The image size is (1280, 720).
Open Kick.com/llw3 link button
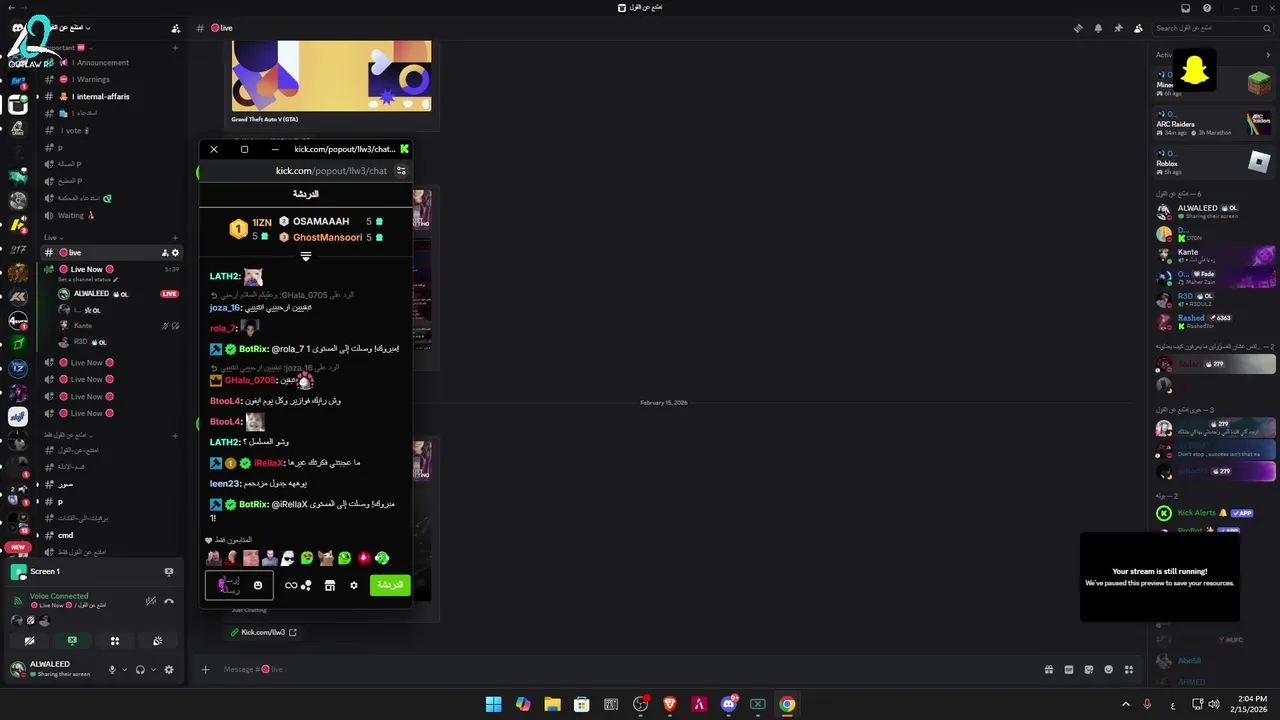[263, 632]
